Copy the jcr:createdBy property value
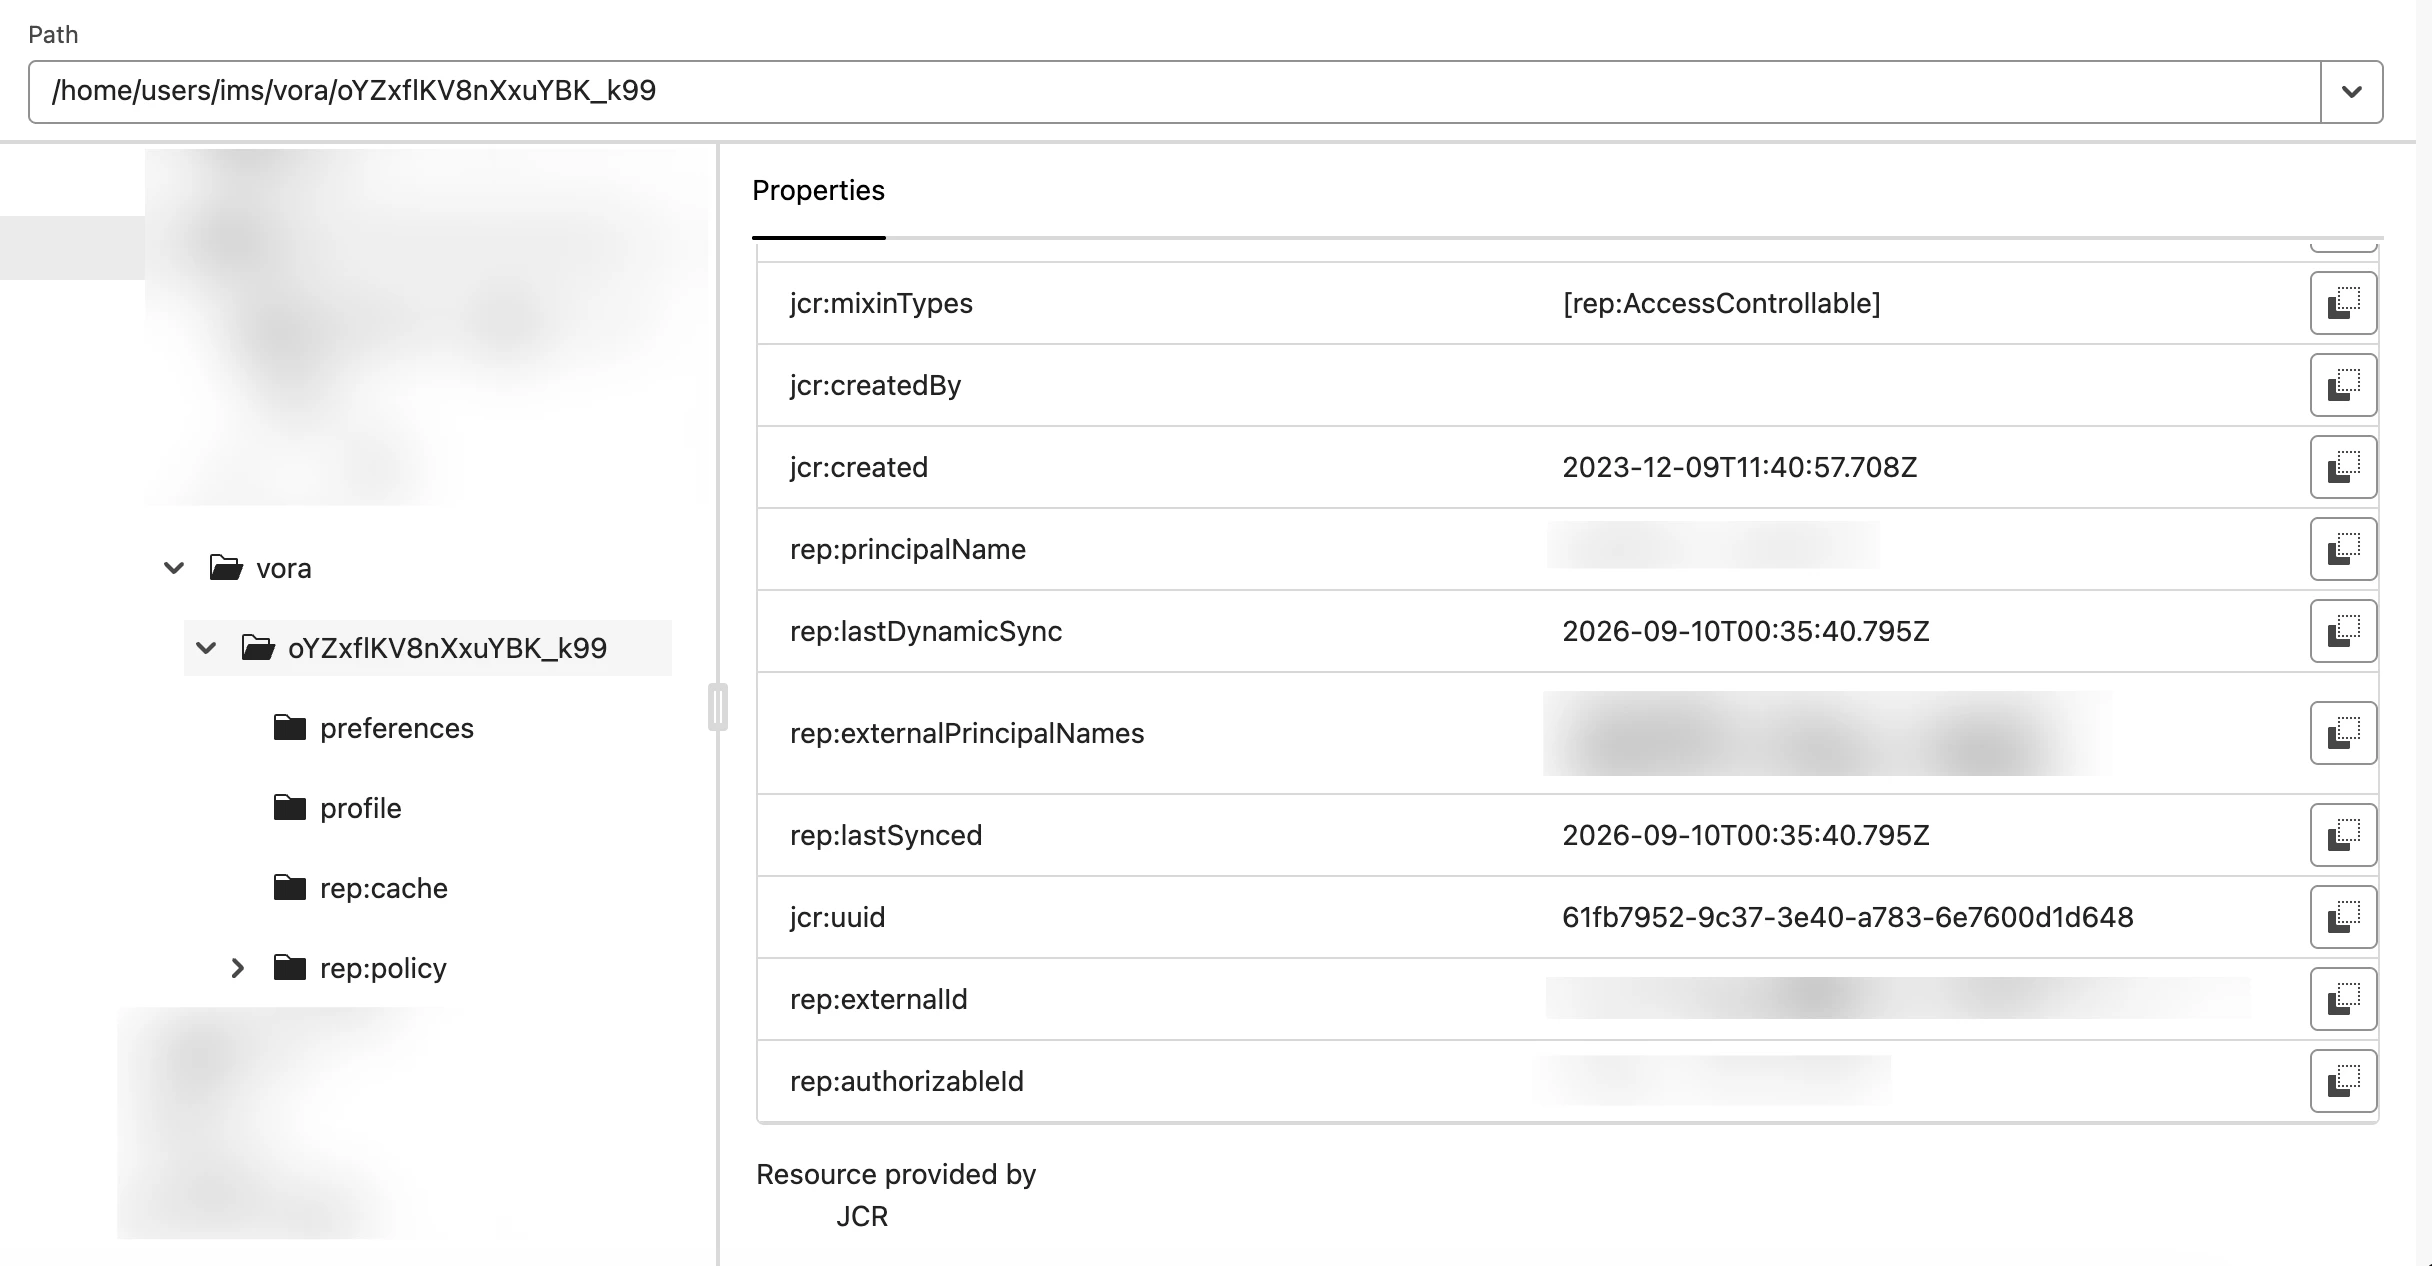Image resolution: width=2432 pixels, height=1266 pixels. tap(2343, 385)
